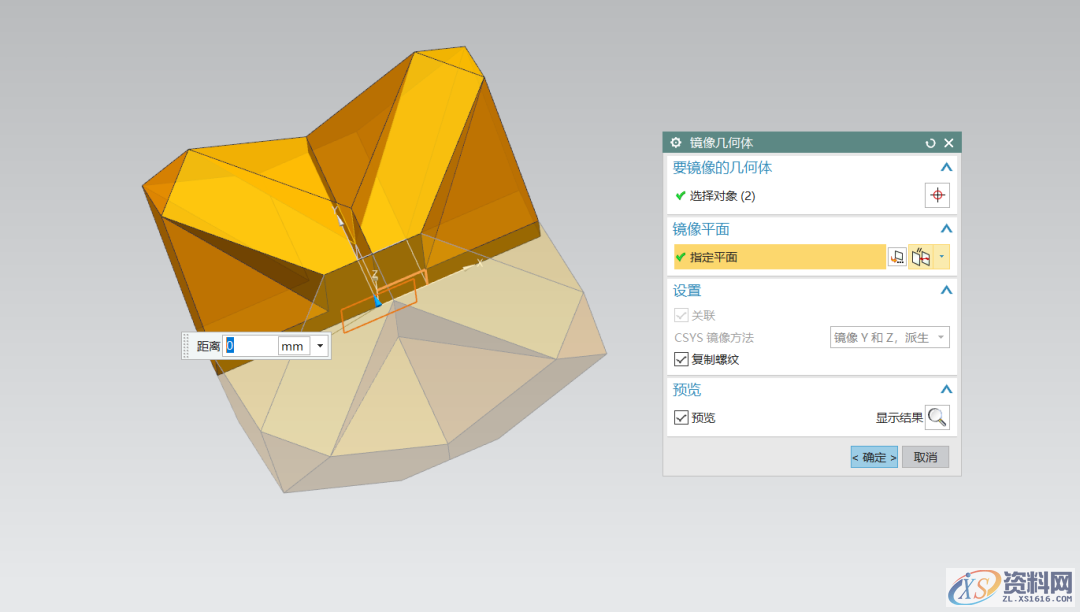Click the Select Object crosshair icon

point(937,195)
